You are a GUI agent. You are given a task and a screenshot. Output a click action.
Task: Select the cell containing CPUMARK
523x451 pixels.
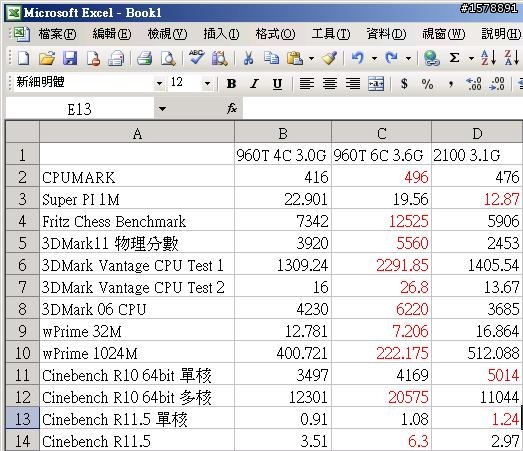click(x=137, y=177)
